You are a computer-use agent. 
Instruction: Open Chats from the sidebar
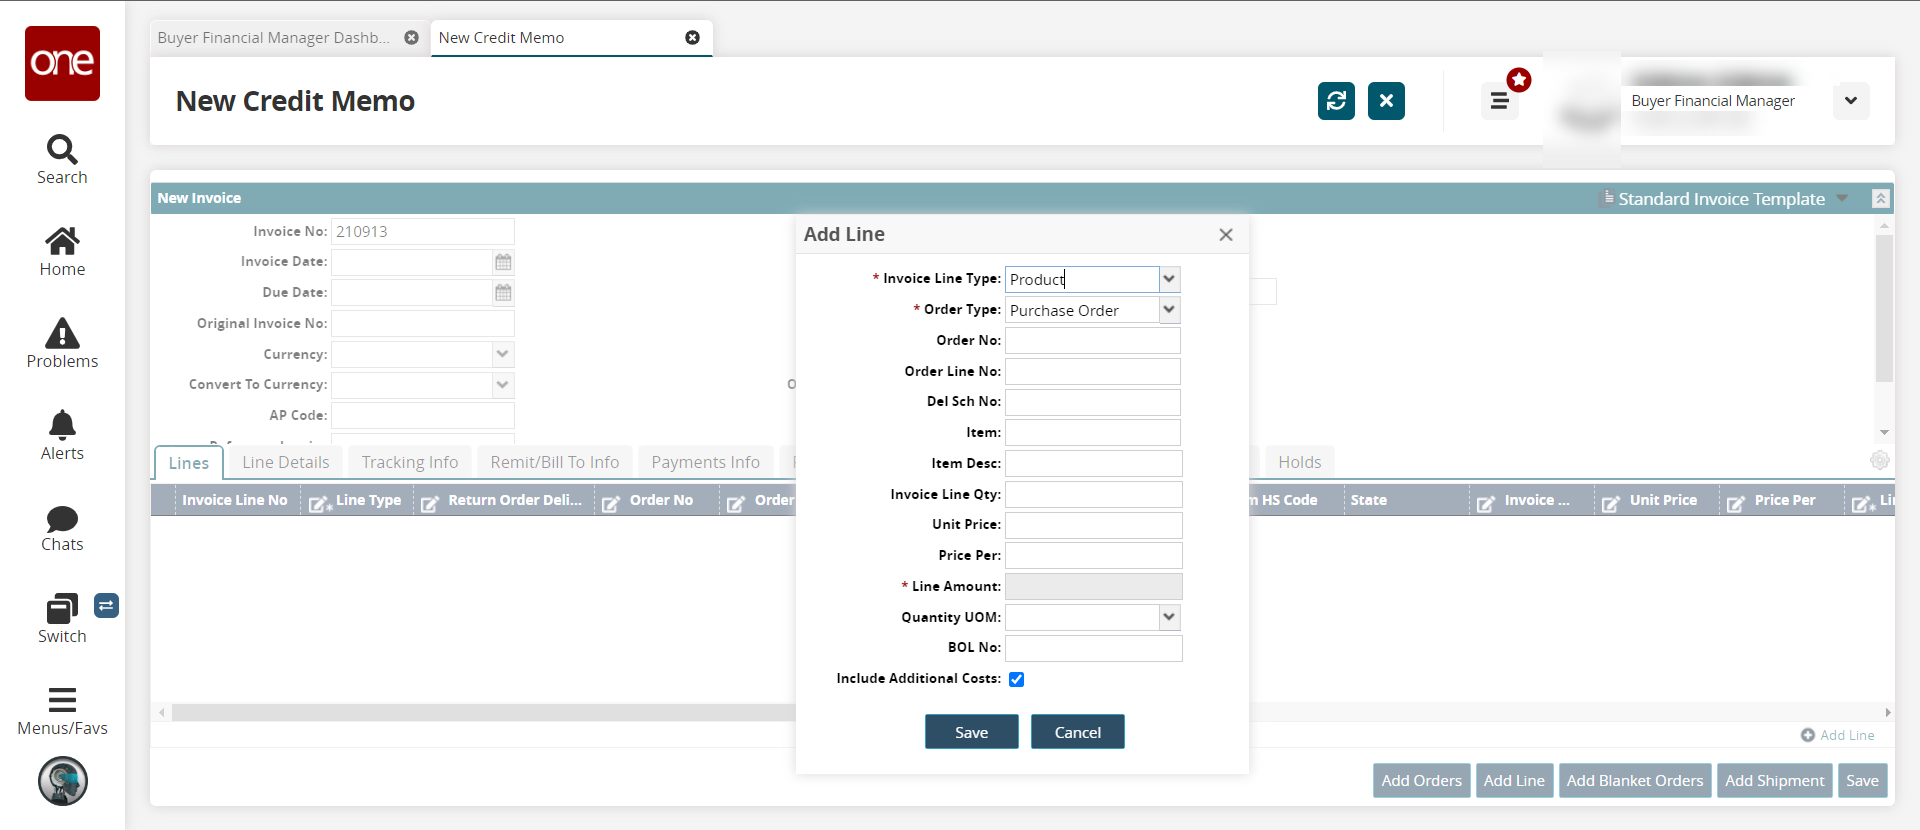point(62,518)
